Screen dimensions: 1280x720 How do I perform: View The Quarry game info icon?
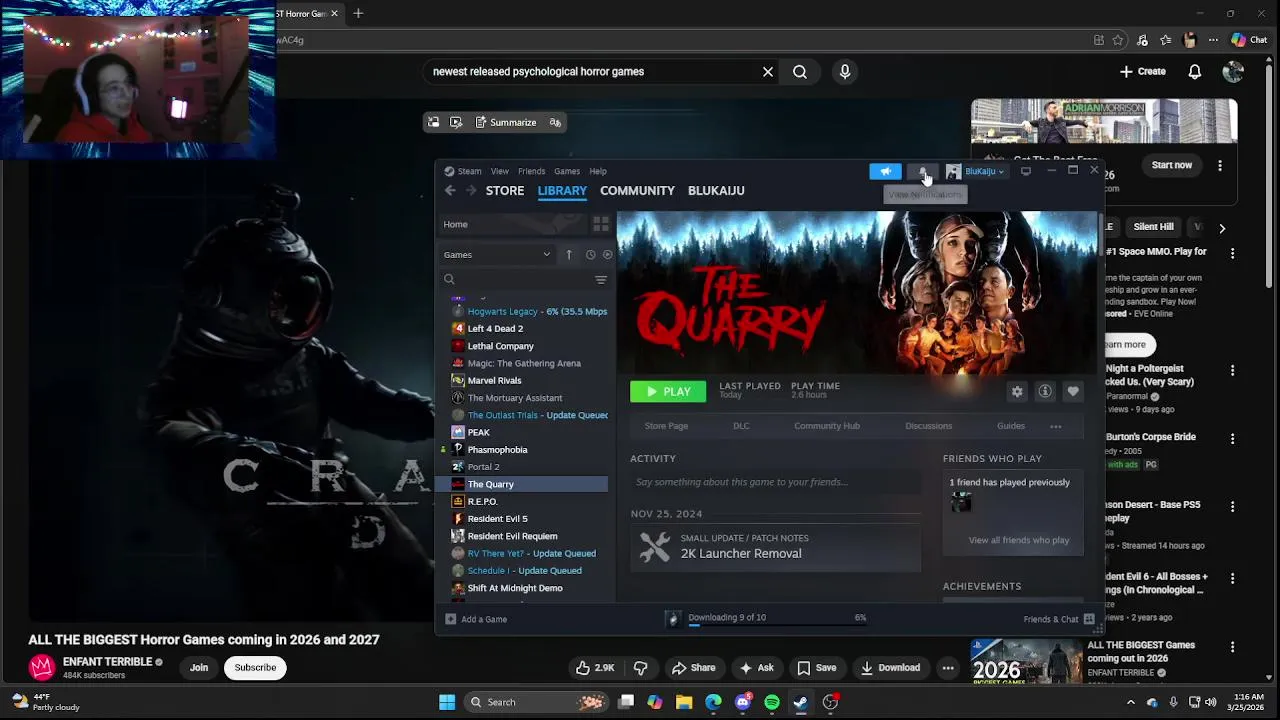click(x=1045, y=392)
